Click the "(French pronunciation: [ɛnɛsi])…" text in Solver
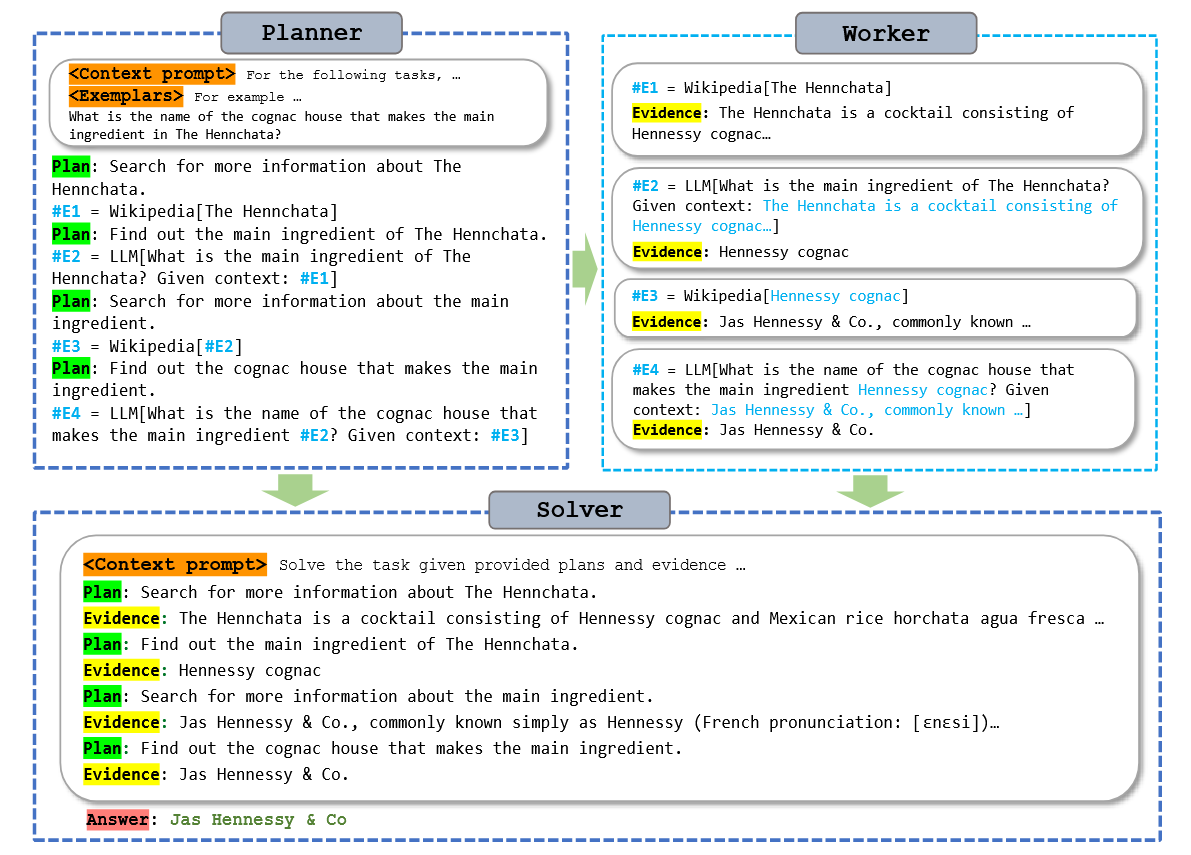 [846, 722]
